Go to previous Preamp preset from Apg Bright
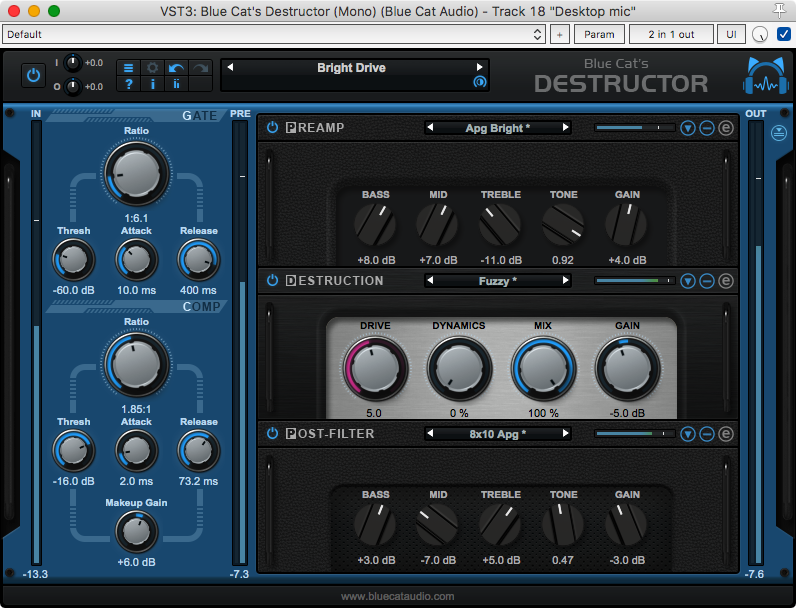796x608 pixels. tap(430, 127)
